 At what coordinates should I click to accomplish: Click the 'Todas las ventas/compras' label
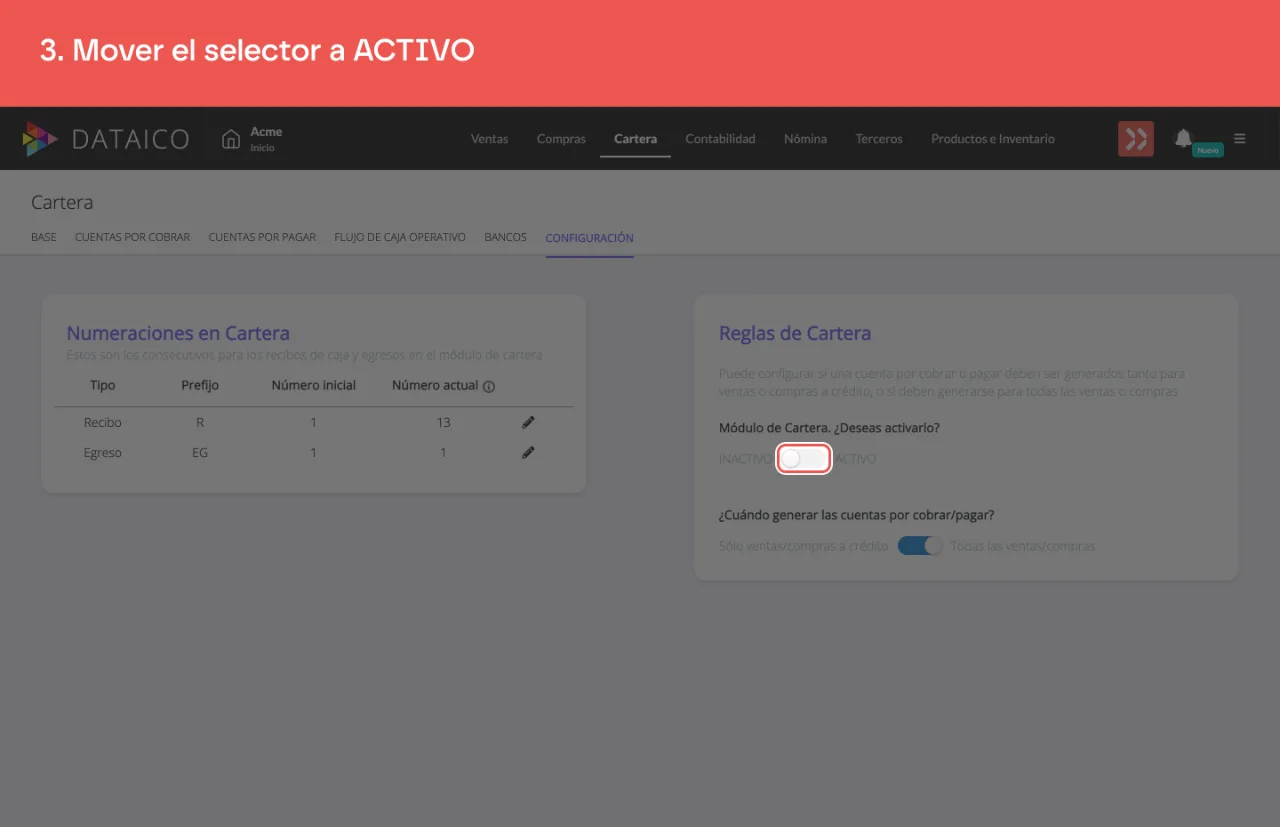[1023, 546]
